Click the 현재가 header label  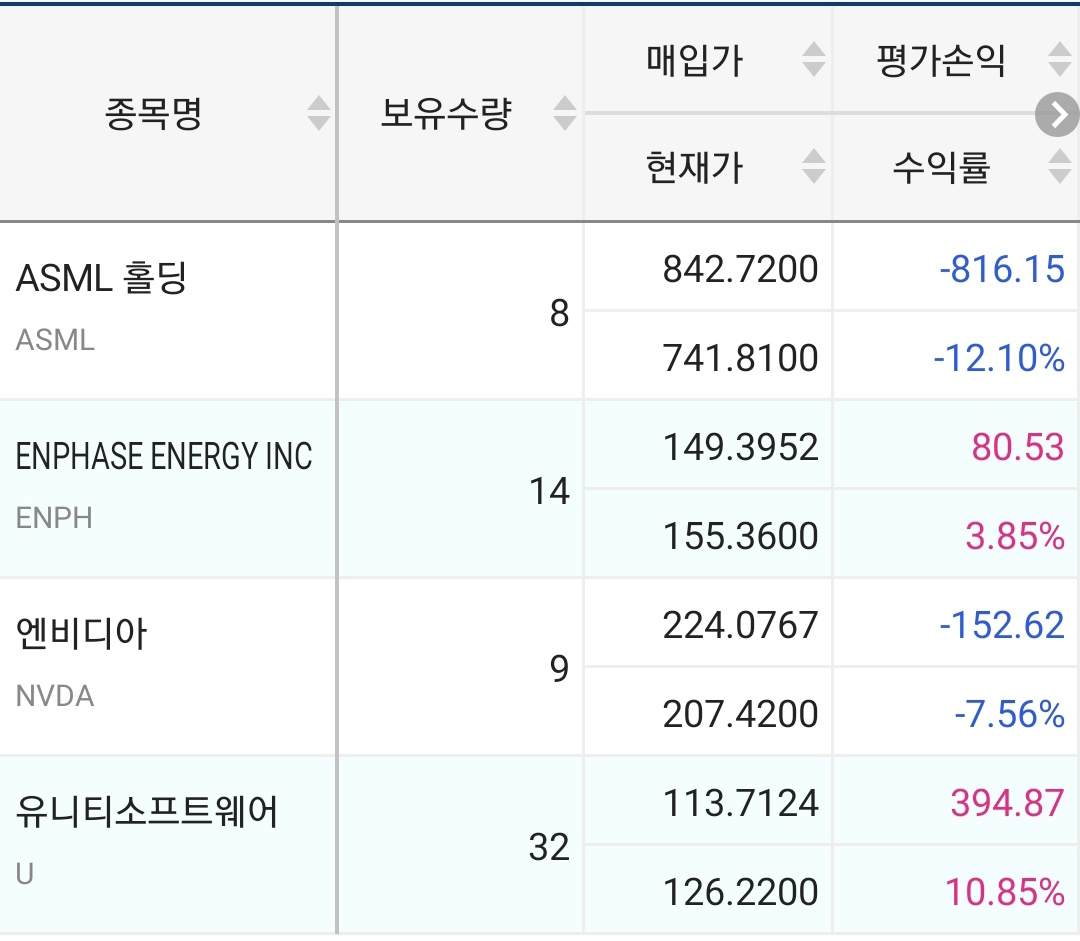pyautogui.click(x=694, y=167)
